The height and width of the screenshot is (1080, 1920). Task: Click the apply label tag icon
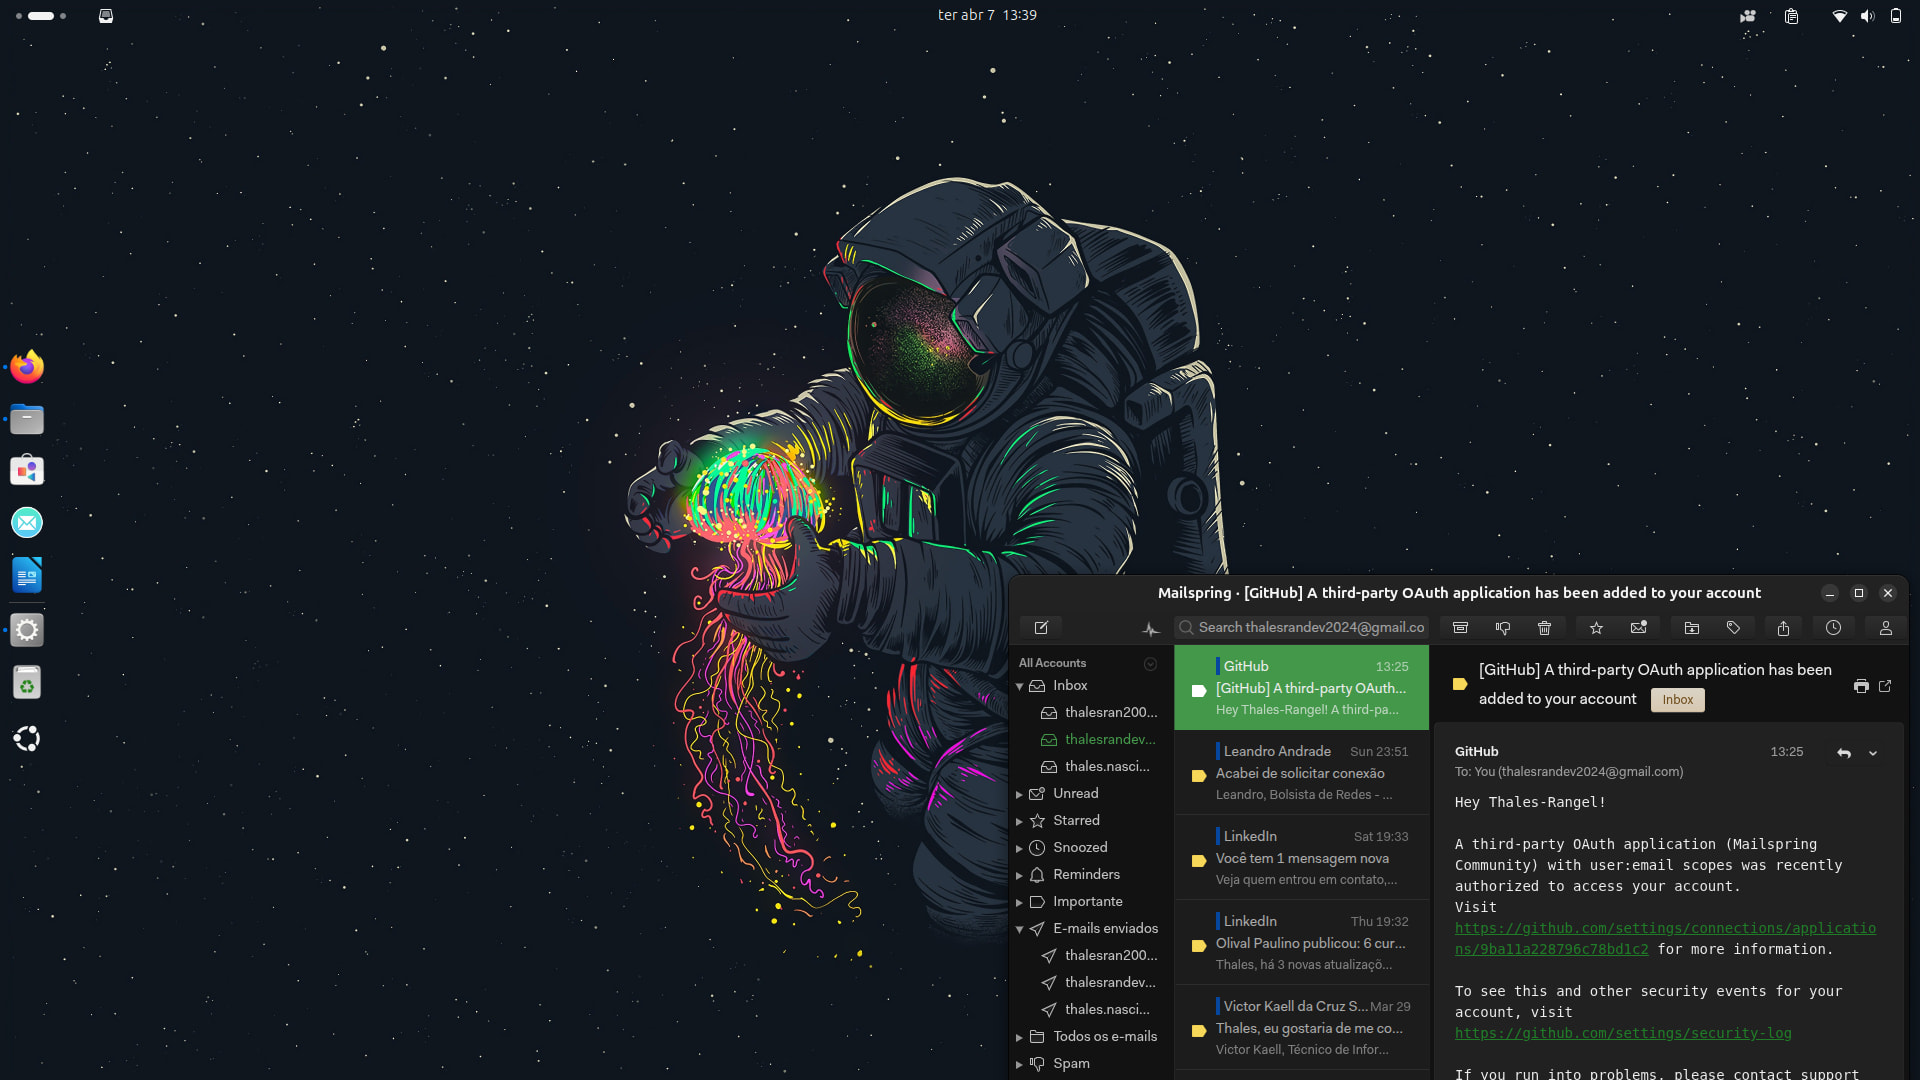click(x=1733, y=628)
